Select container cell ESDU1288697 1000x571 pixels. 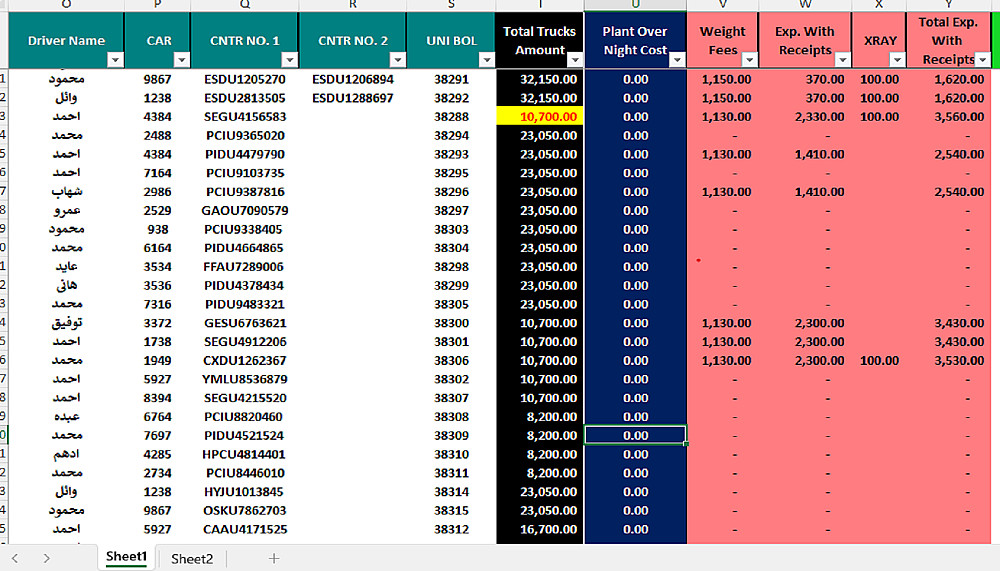[353, 98]
